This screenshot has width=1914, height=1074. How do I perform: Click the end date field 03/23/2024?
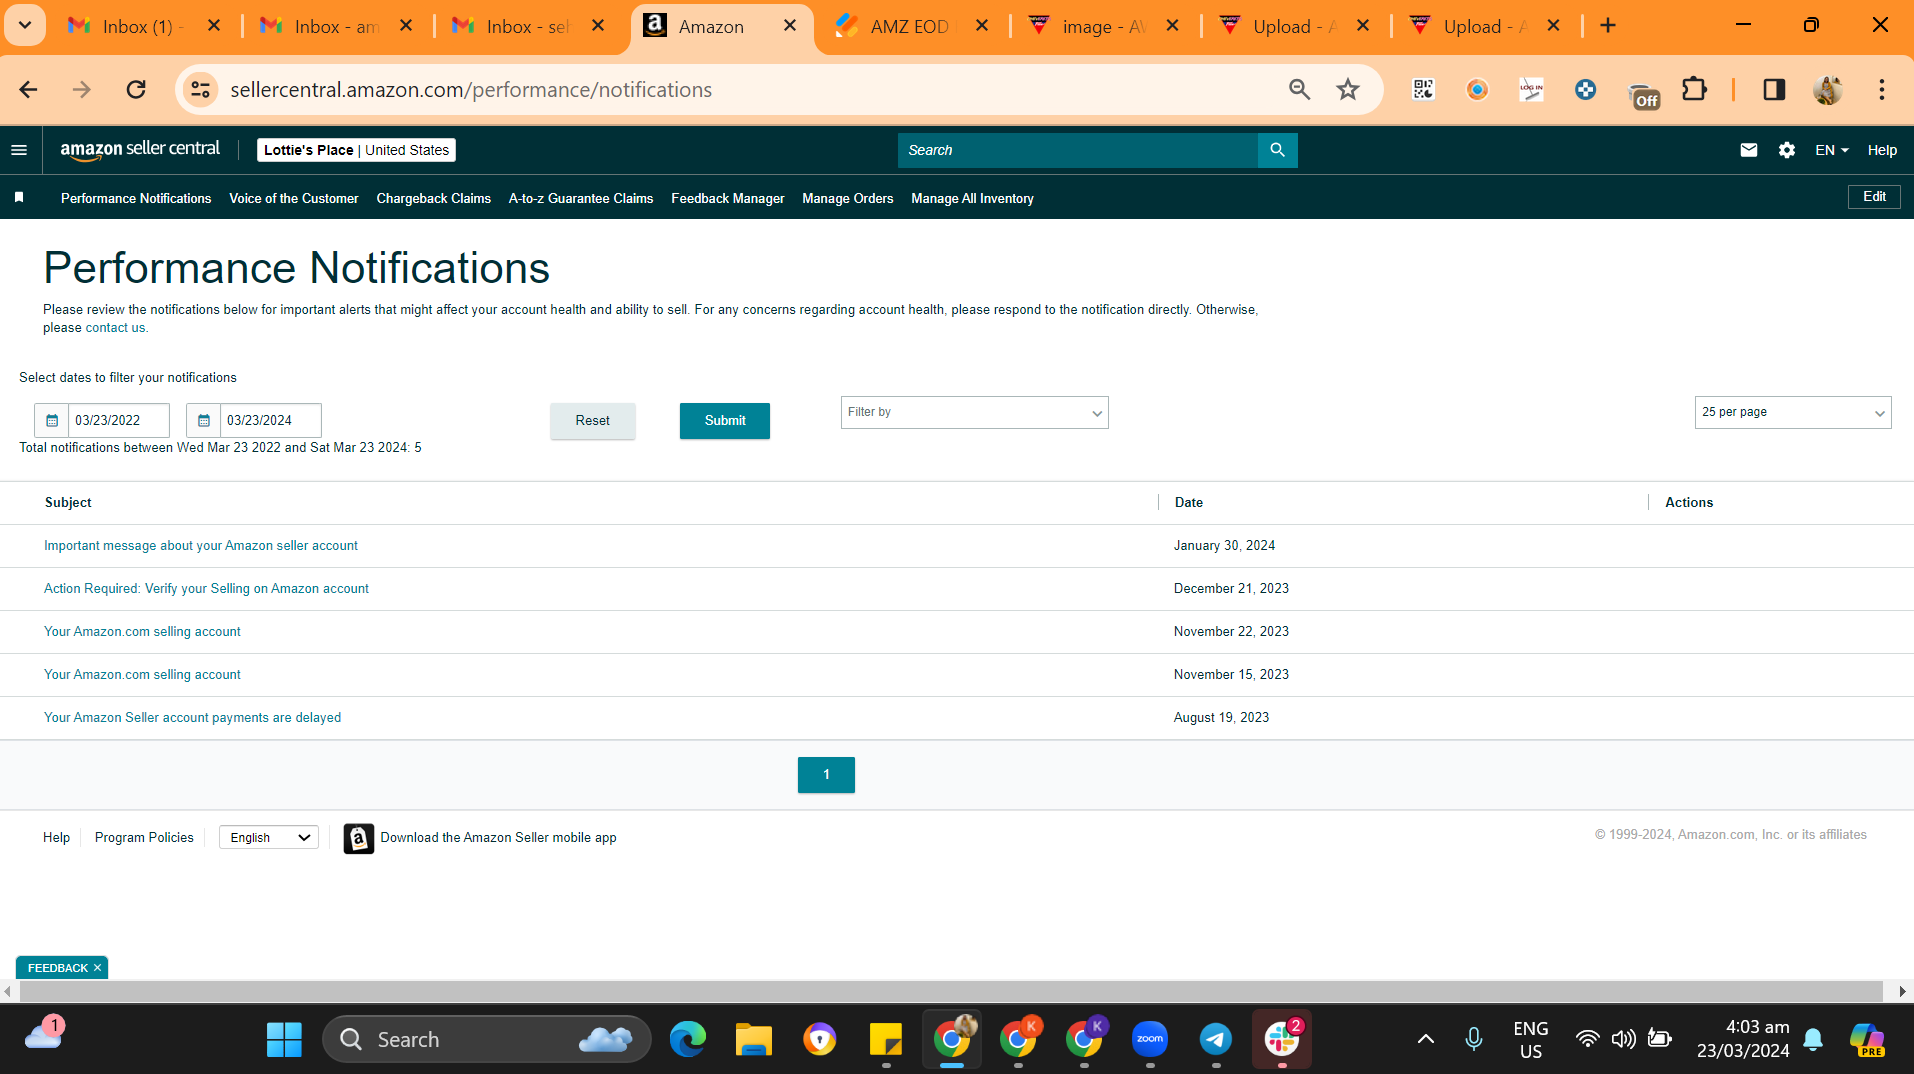(x=271, y=420)
